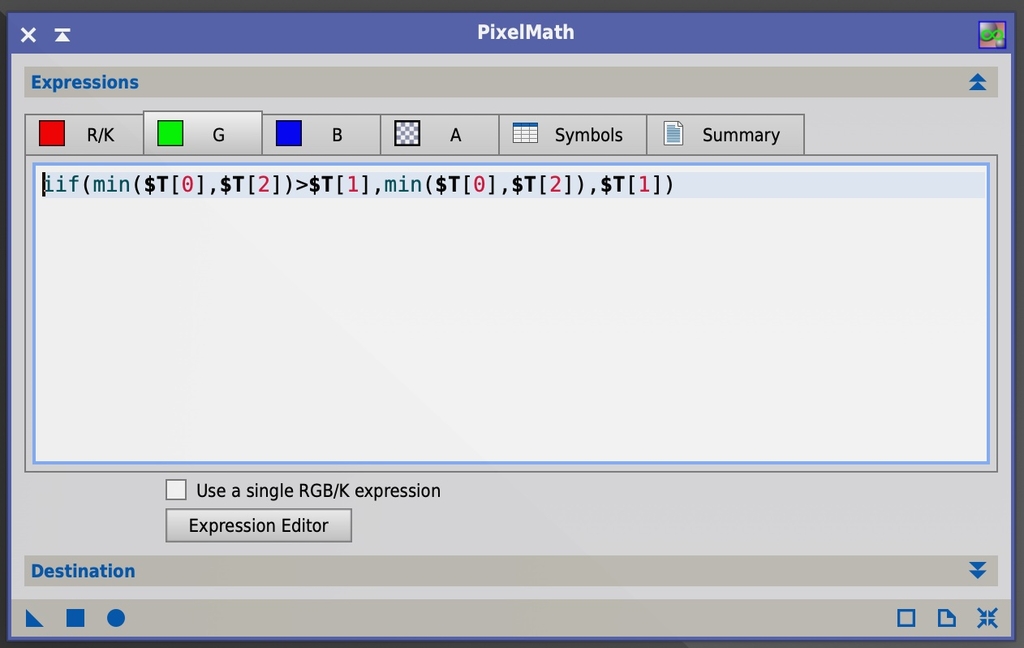The width and height of the screenshot is (1024, 648).
Task: Click inside the expression text editor
Action: (x=511, y=314)
